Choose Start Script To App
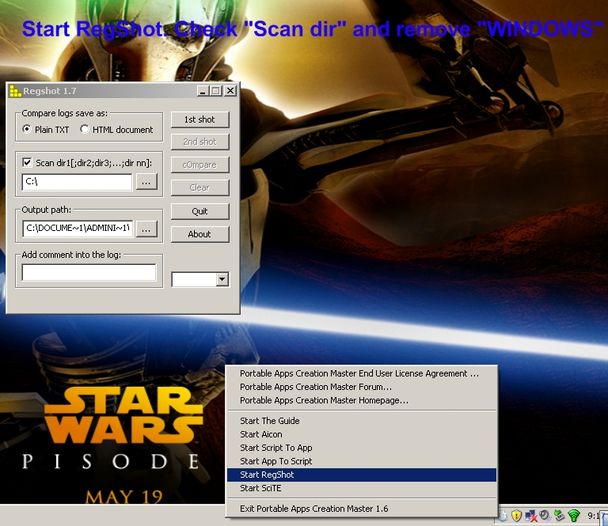Image resolution: width=608 pixels, height=526 pixels. click(361, 448)
